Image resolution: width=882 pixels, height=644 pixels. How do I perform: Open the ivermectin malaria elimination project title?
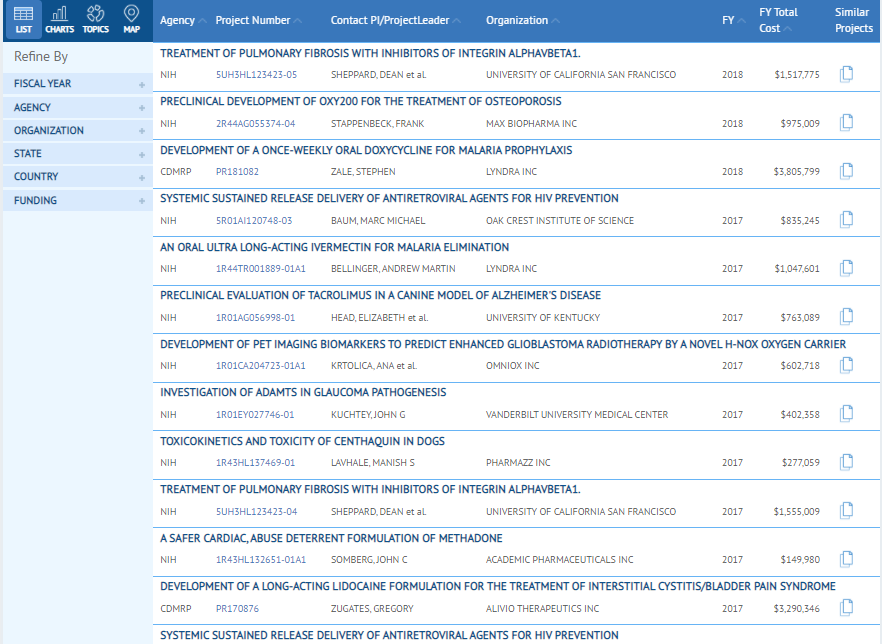pos(335,247)
